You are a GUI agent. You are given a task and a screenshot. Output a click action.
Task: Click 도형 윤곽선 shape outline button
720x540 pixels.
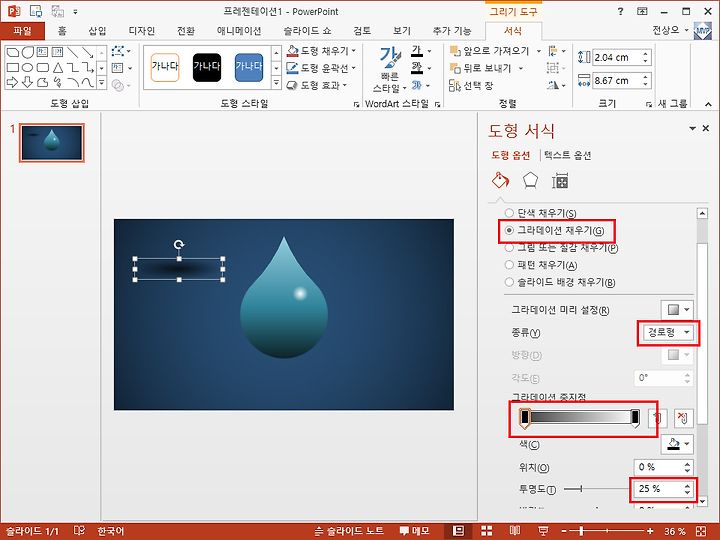tap(321, 68)
